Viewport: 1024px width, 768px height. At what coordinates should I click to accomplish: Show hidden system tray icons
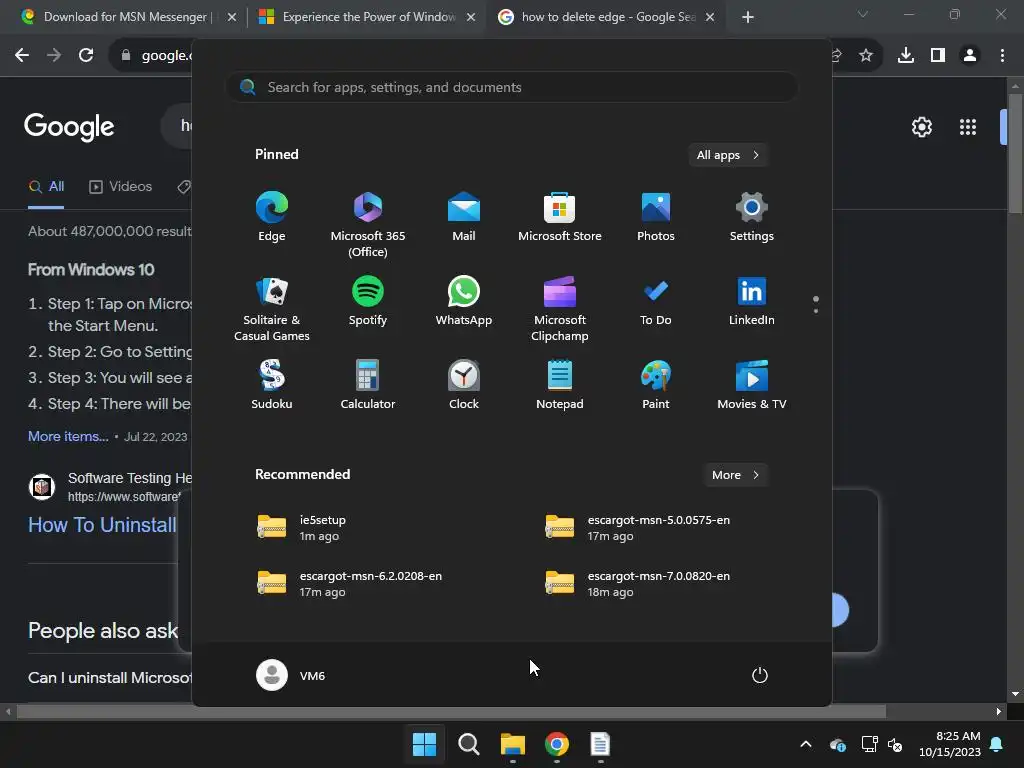(x=806, y=744)
